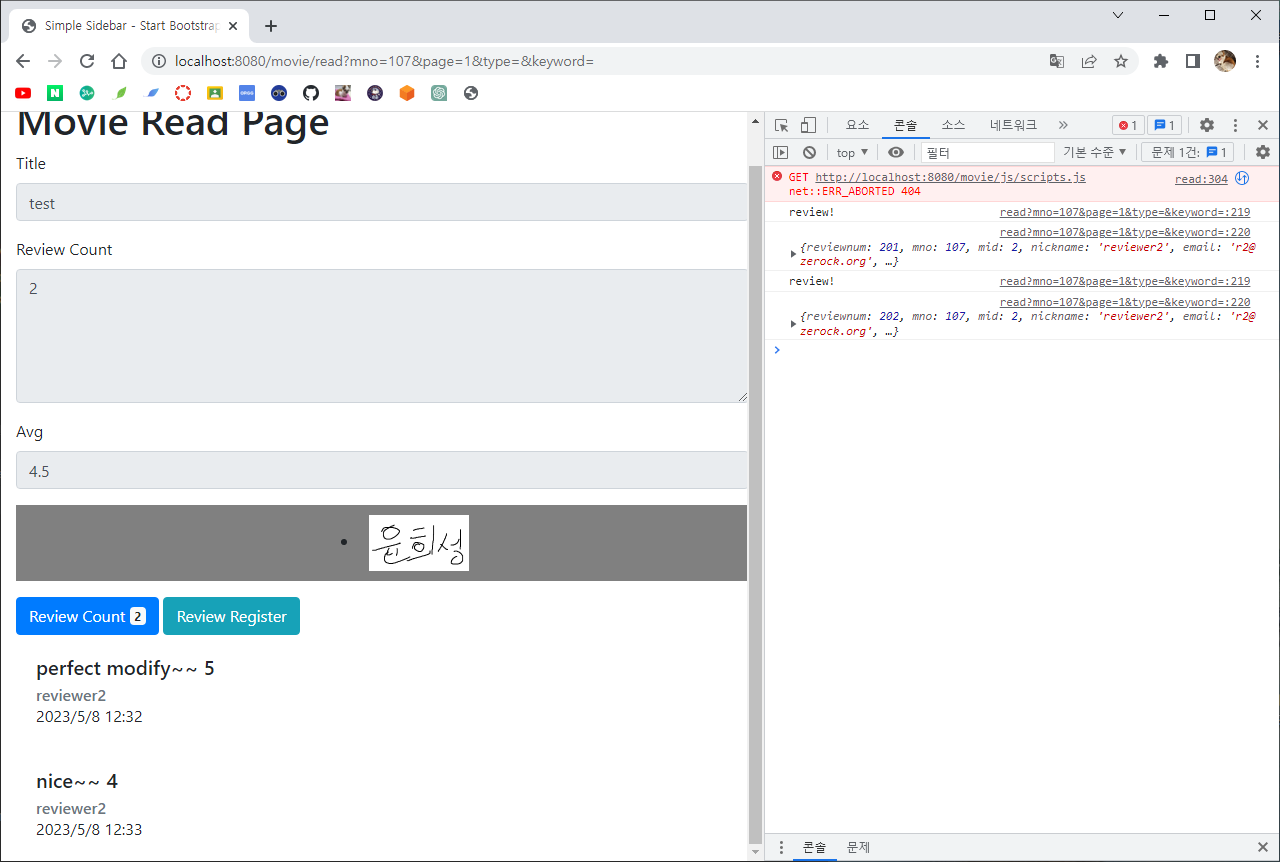Open the failed scripts.js URL link
This screenshot has height=862, width=1280.
click(x=950, y=177)
